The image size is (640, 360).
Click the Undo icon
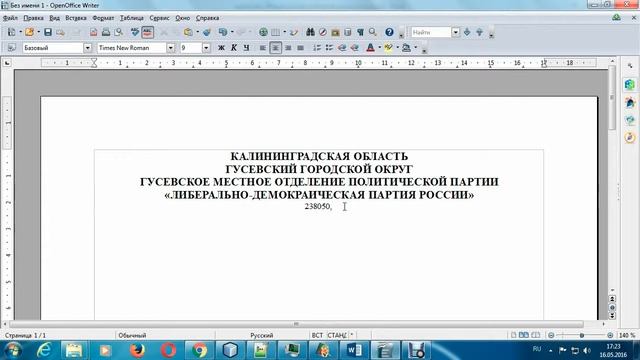222,32
